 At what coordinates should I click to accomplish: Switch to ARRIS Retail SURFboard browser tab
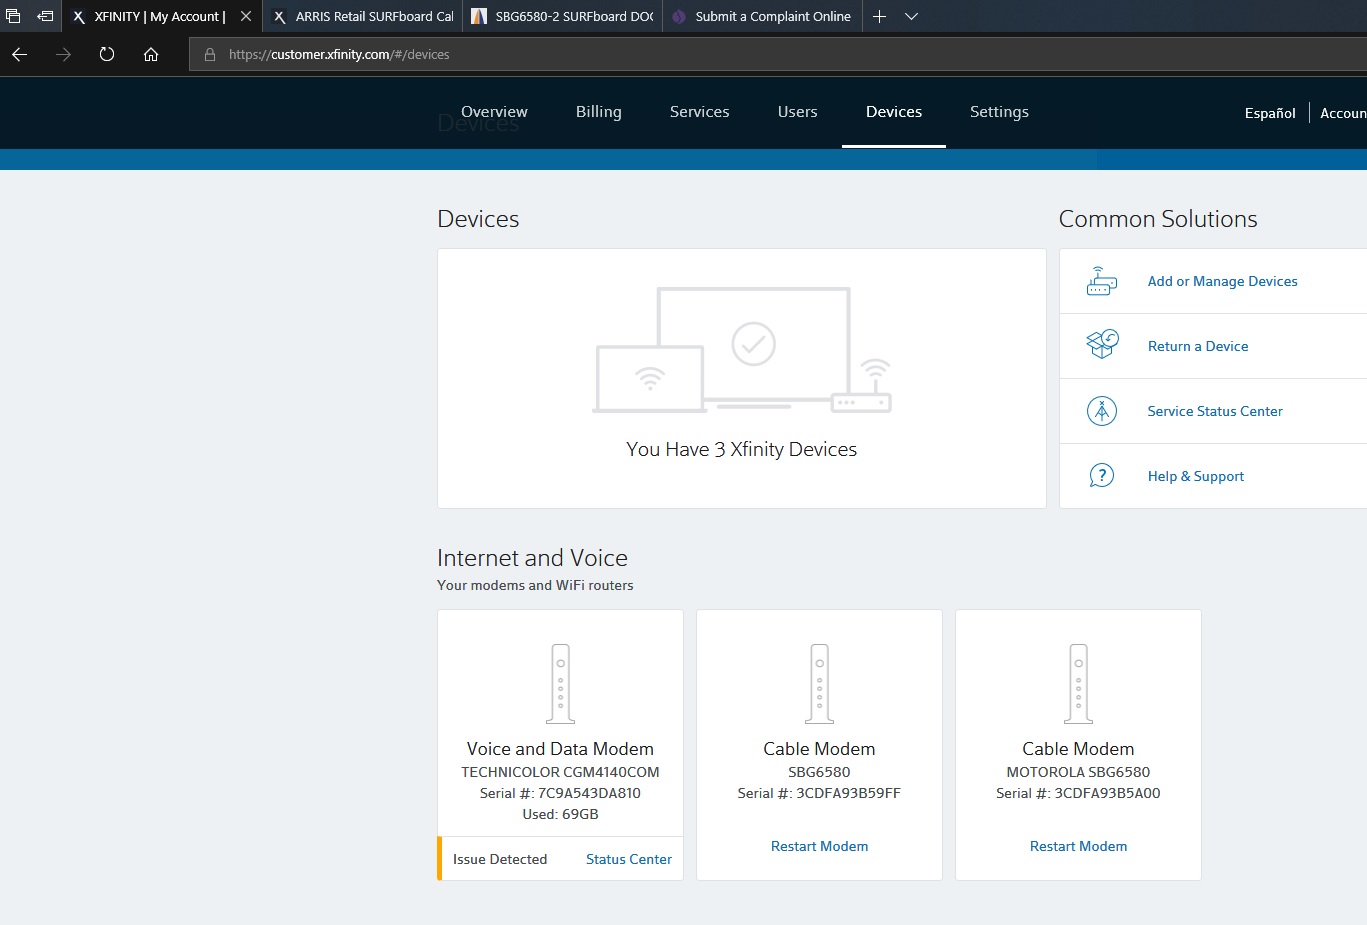tap(364, 17)
